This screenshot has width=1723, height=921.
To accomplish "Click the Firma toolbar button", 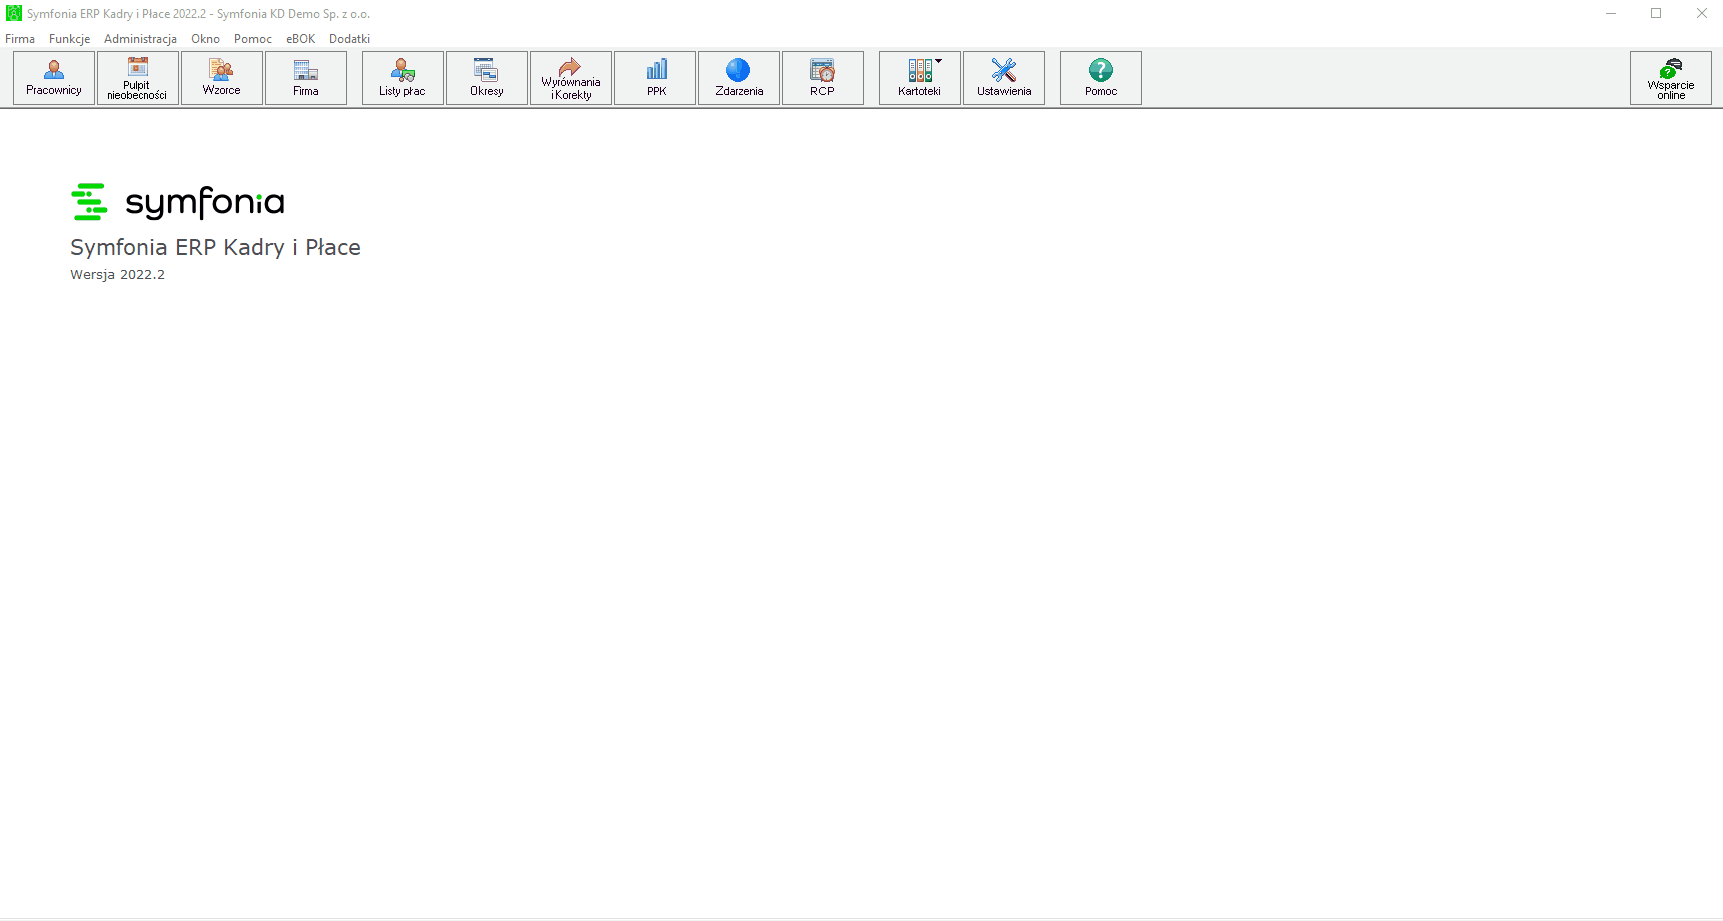I will click(x=306, y=78).
